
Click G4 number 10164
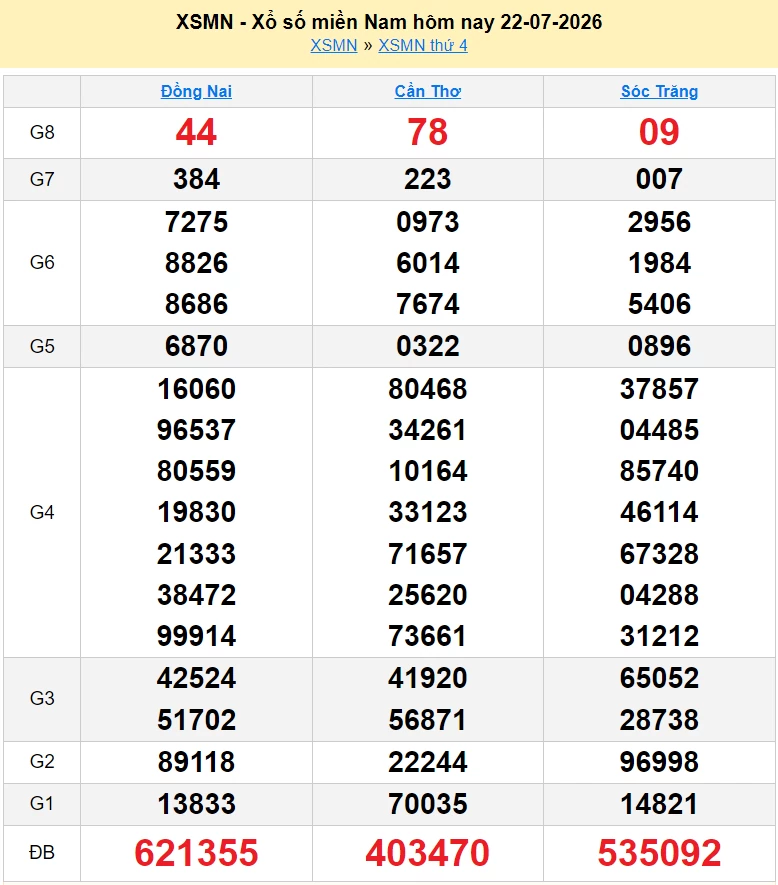tap(427, 471)
